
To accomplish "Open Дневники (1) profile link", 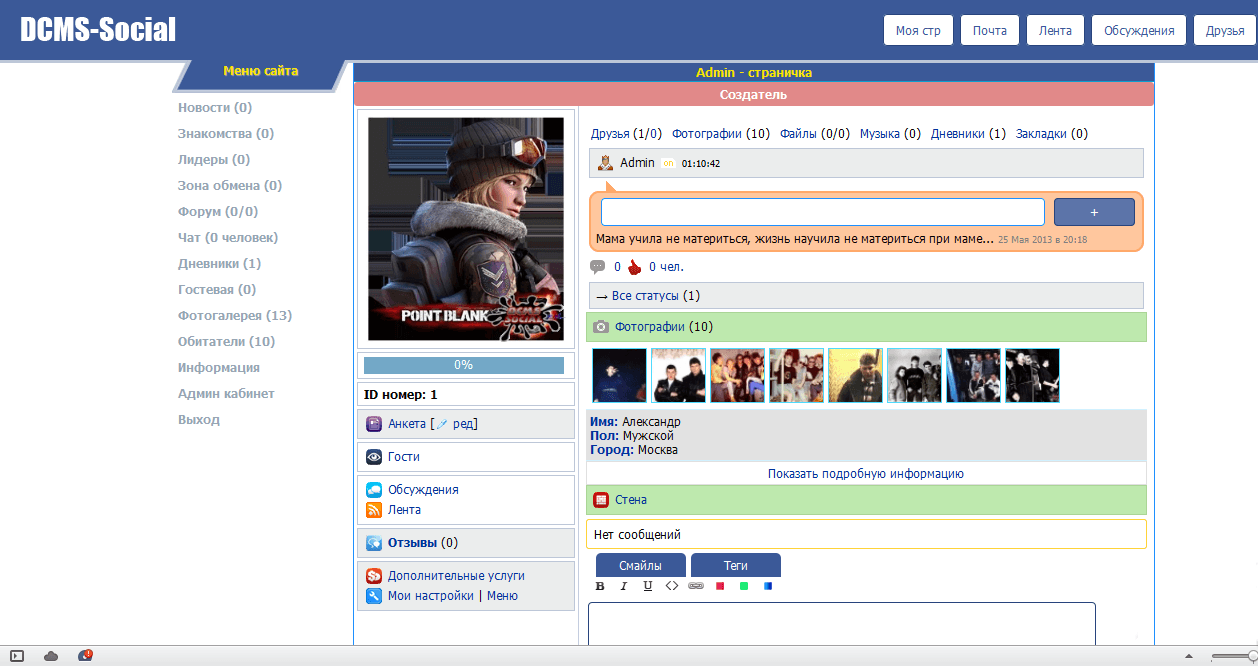I will [968, 134].
